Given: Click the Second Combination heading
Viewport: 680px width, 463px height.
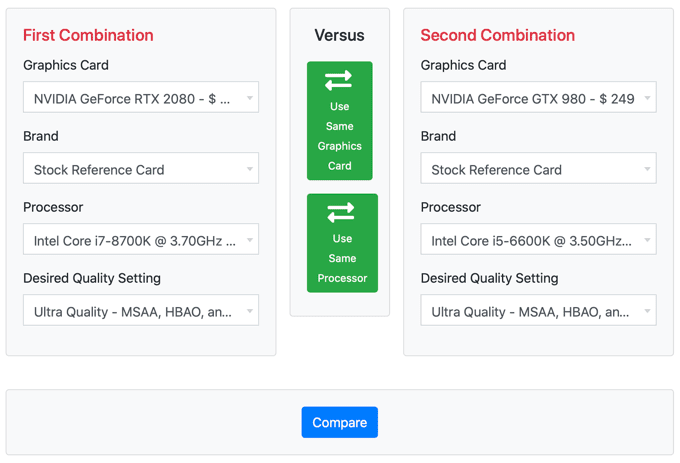Looking at the screenshot, I should (x=497, y=35).
